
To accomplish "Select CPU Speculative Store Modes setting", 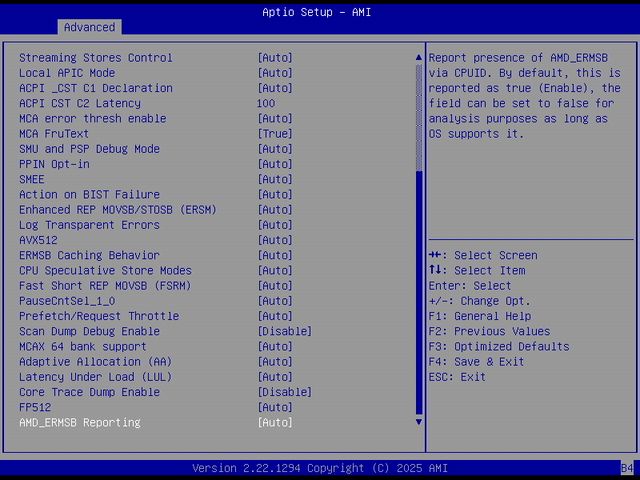I will tap(105, 271).
